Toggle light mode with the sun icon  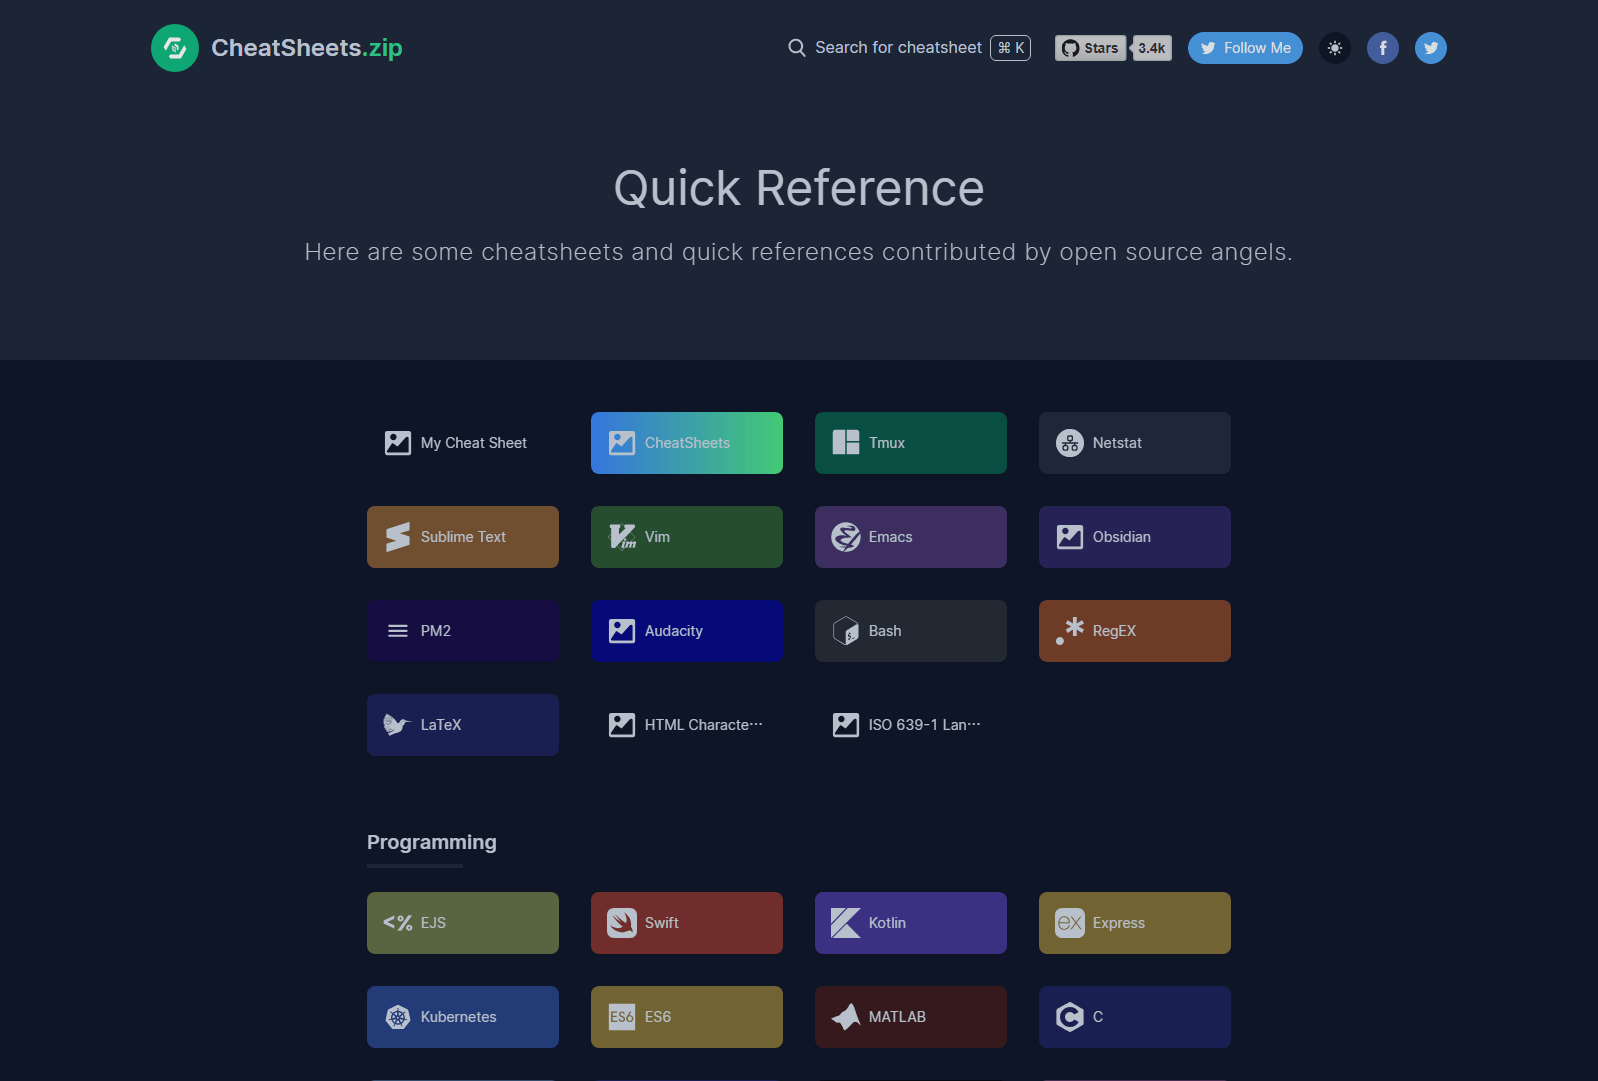[1335, 48]
